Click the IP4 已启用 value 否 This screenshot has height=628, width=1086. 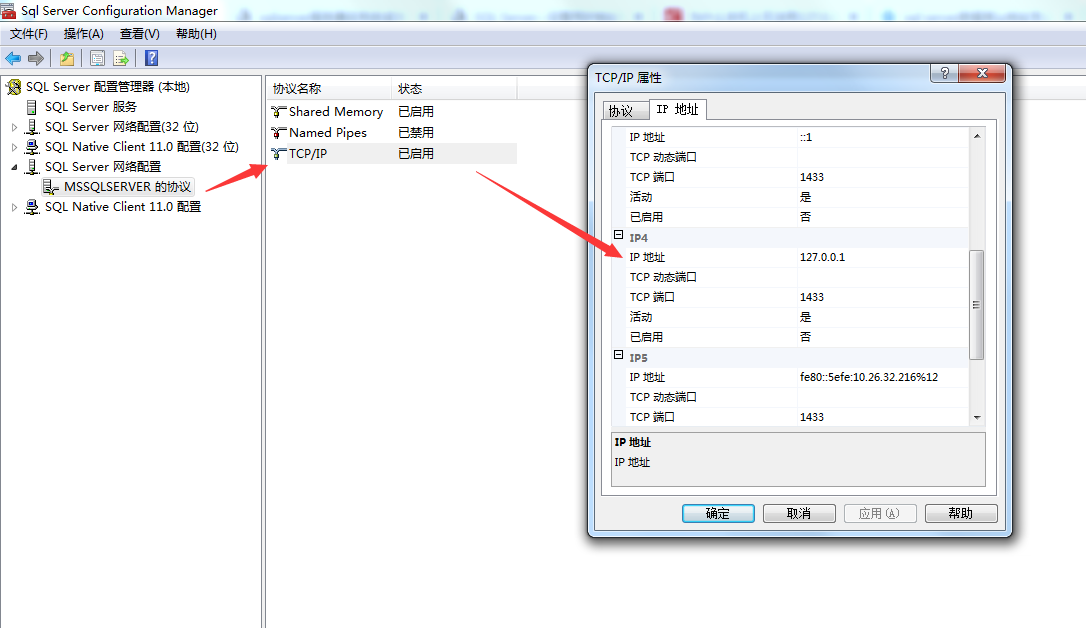[805, 337]
